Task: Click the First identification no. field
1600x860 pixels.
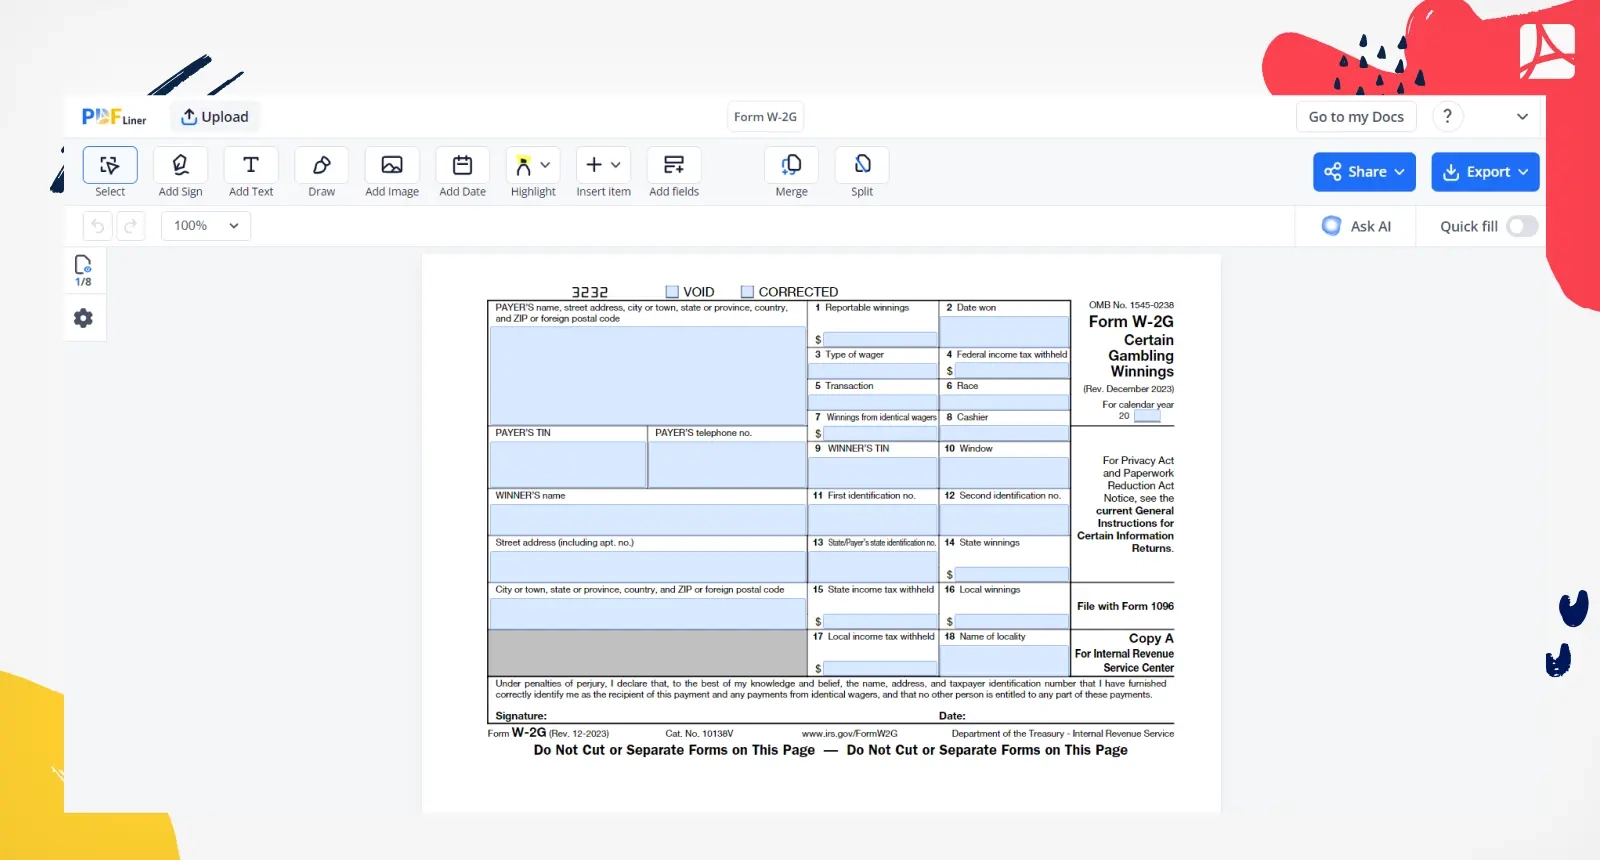Action: coord(873,519)
